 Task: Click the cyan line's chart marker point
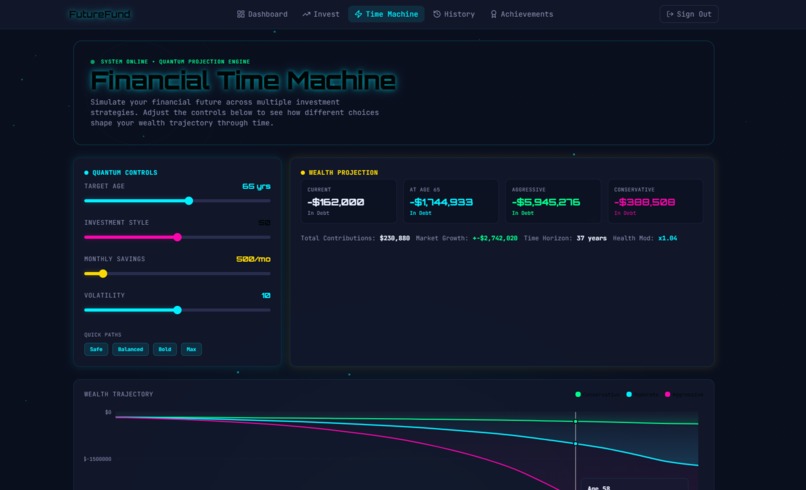tap(575, 443)
